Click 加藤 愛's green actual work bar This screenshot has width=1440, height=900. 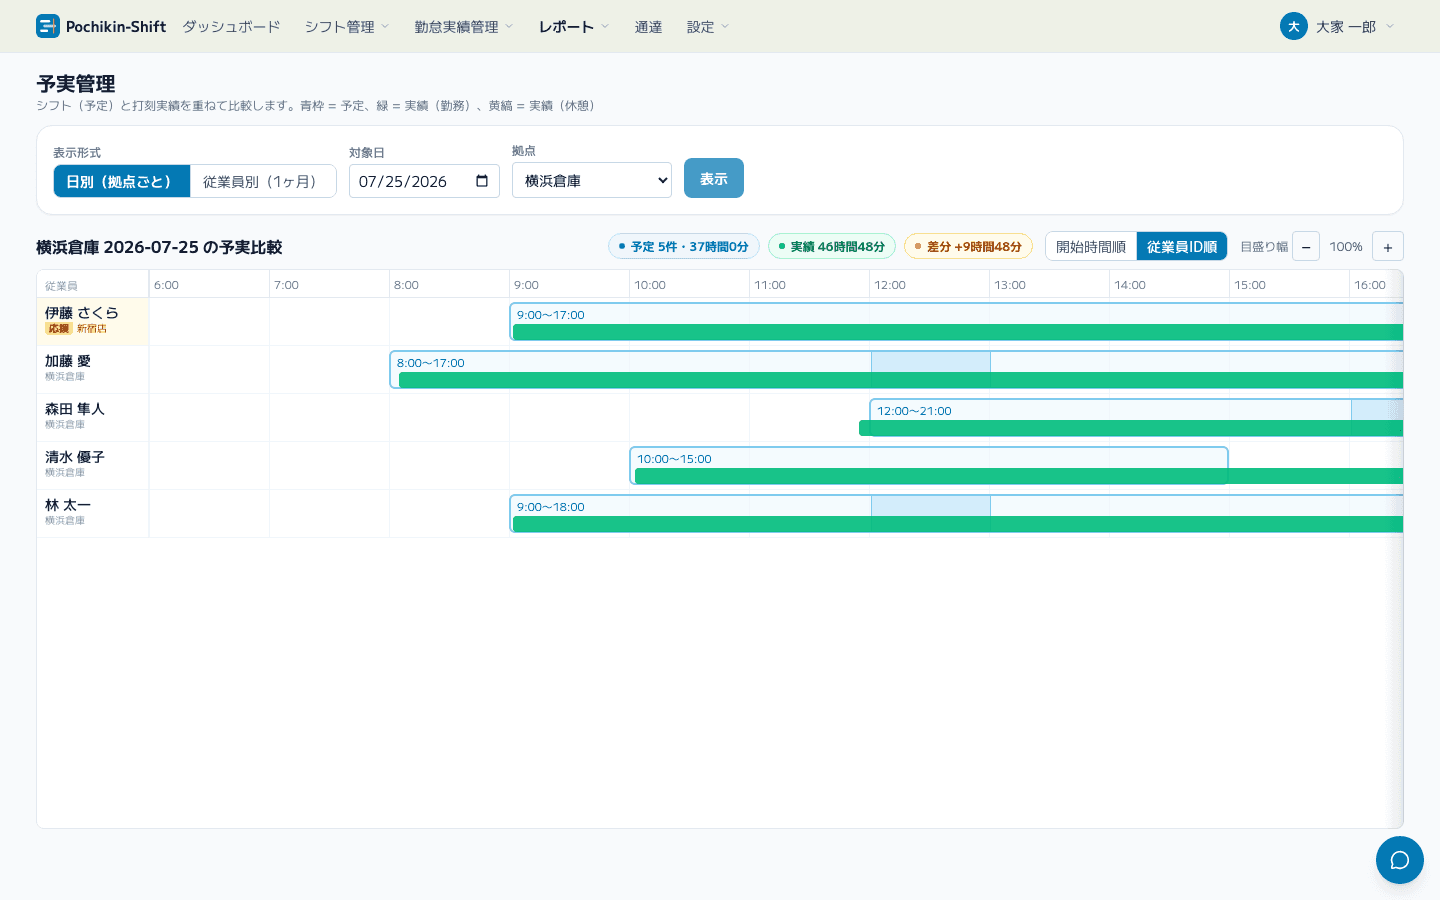(x=901, y=380)
